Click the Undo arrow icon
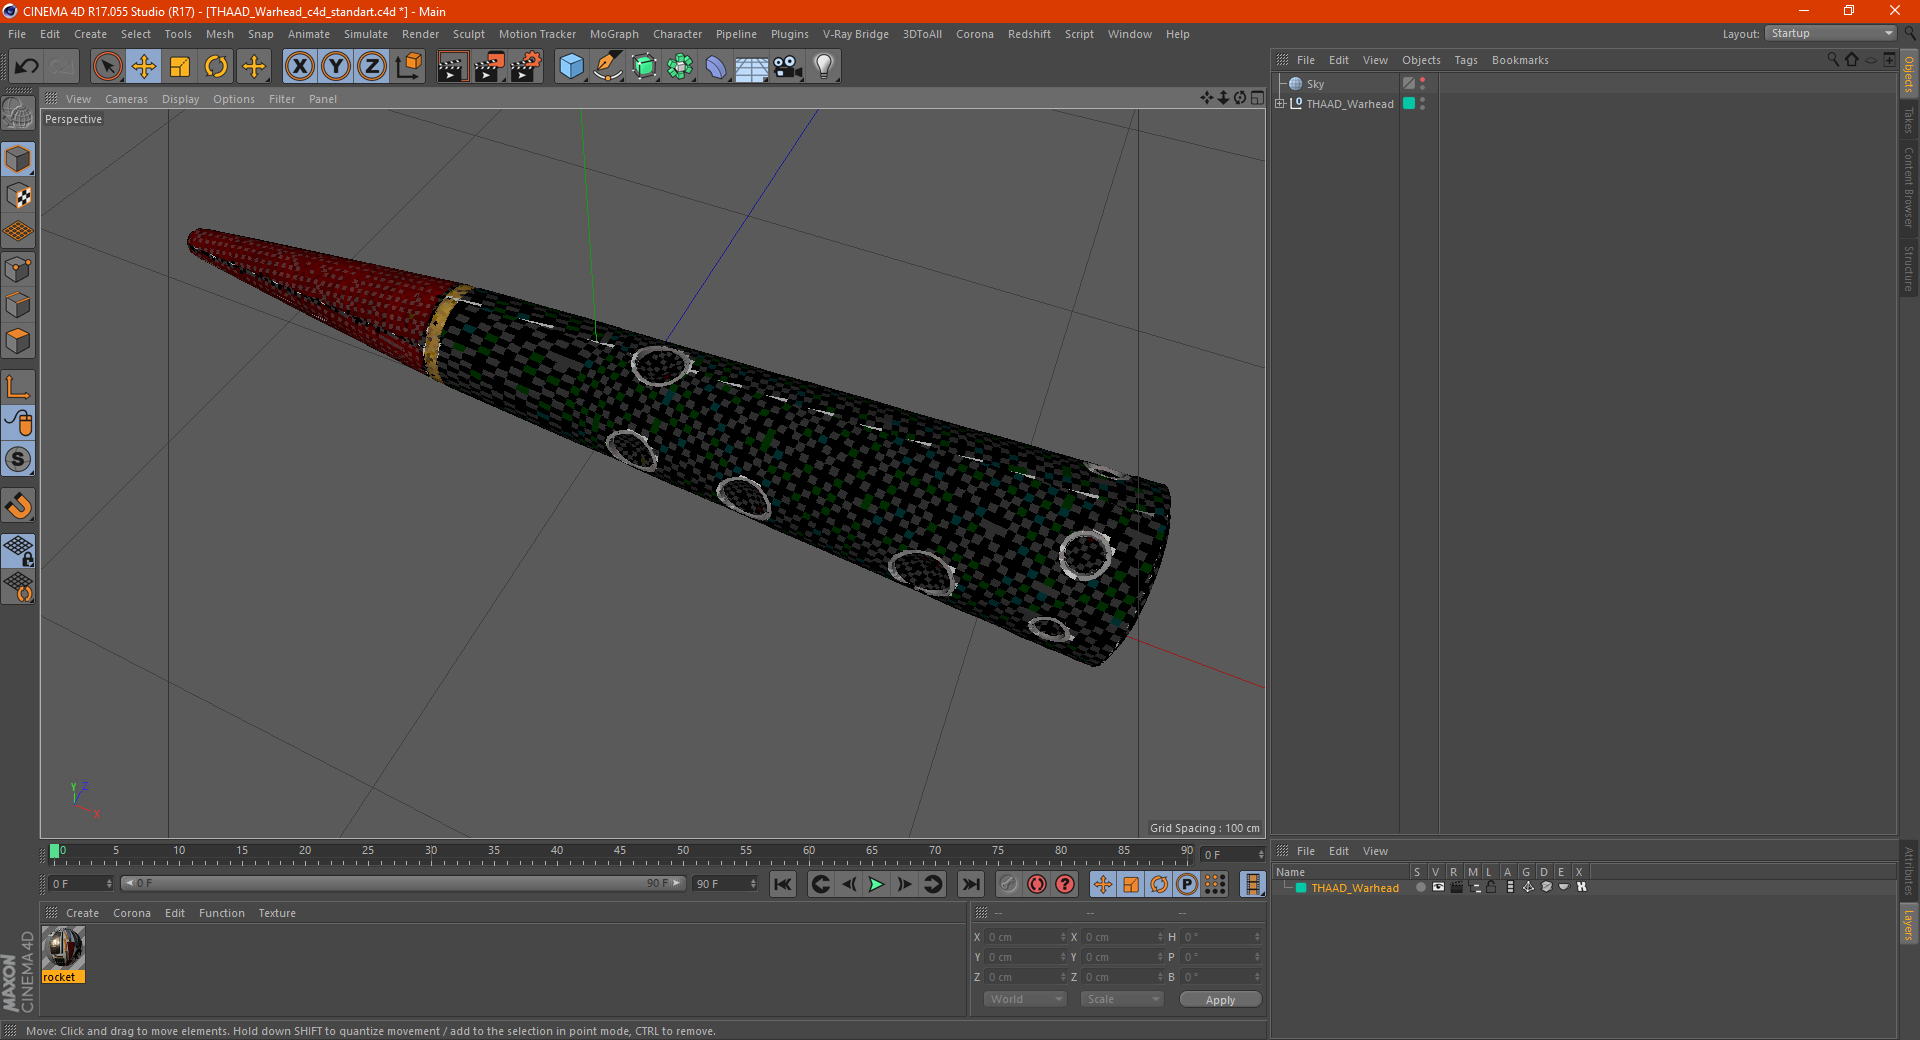The image size is (1920, 1040). (26, 67)
